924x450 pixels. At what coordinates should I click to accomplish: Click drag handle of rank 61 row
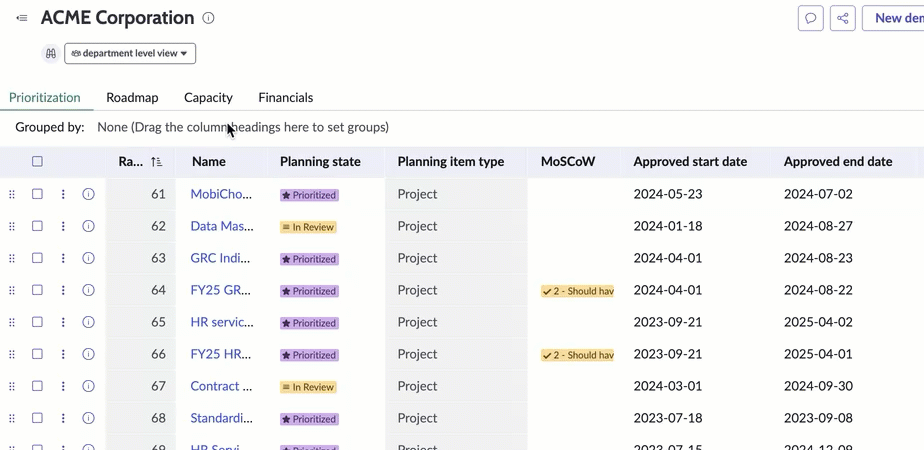click(12, 194)
